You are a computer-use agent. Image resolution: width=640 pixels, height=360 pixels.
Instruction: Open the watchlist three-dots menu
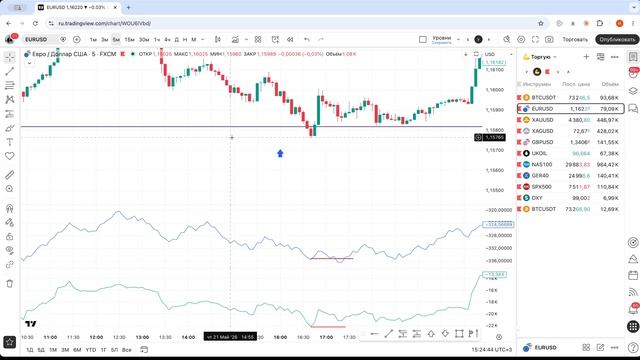615,57
